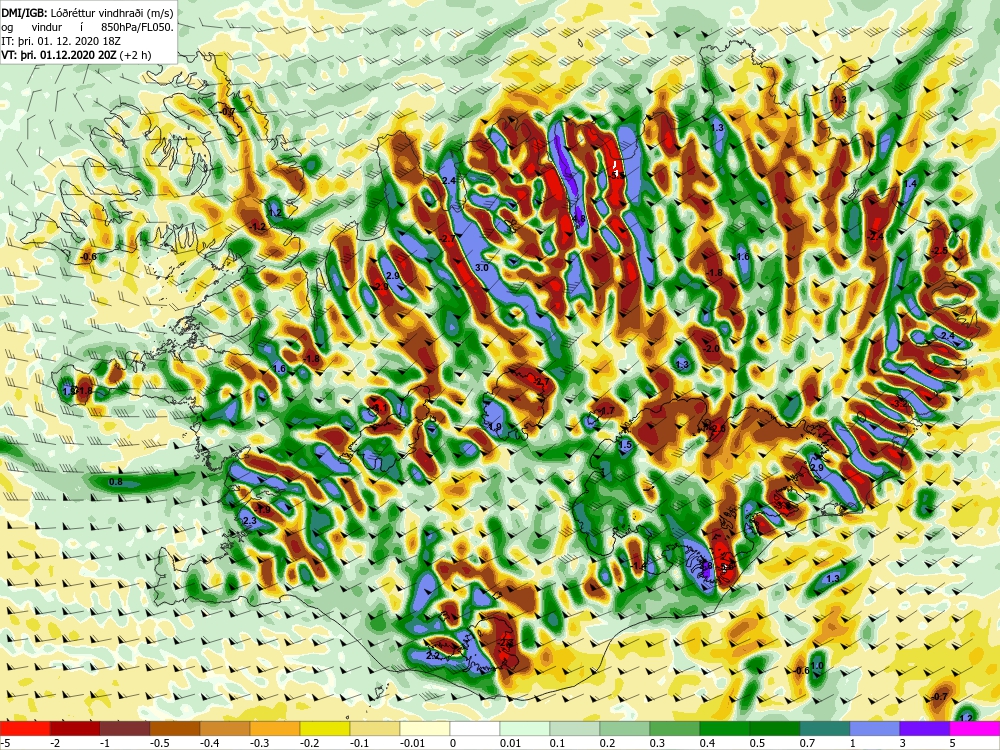Pick the teal legend swatch labeled 0.7
This screenshot has width=1000, height=750.
click(x=825, y=728)
